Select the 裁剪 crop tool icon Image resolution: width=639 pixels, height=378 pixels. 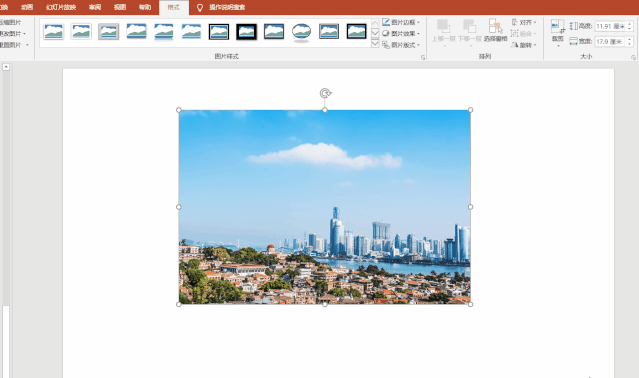tap(557, 26)
